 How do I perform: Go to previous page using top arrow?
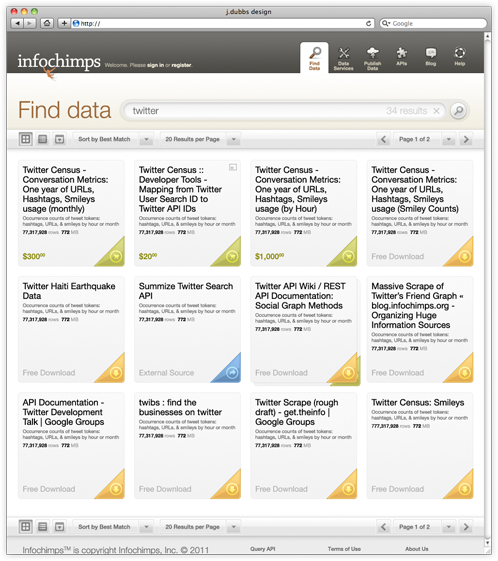tap(384, 139)
